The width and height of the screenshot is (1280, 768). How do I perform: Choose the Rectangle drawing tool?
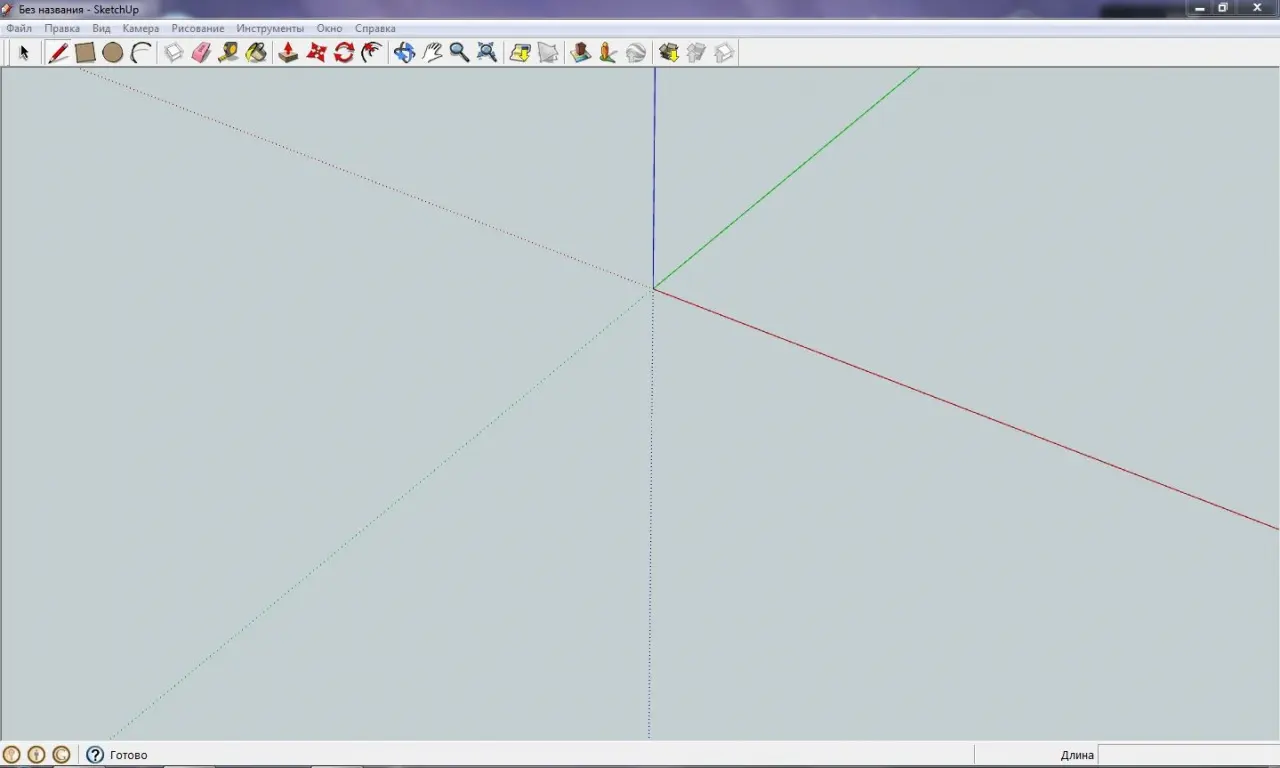(x=85, y=53)
